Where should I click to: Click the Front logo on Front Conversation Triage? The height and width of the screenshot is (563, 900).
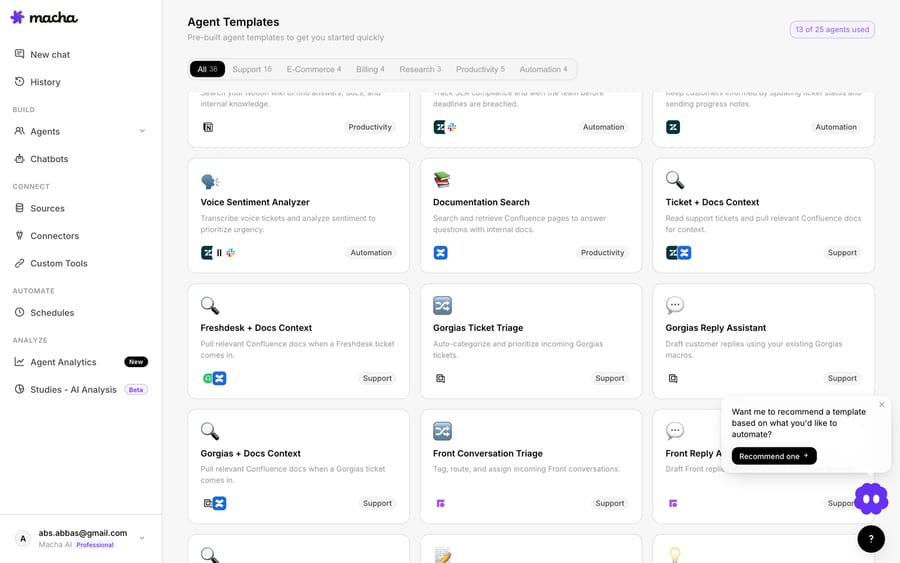(x=440, y=503)
